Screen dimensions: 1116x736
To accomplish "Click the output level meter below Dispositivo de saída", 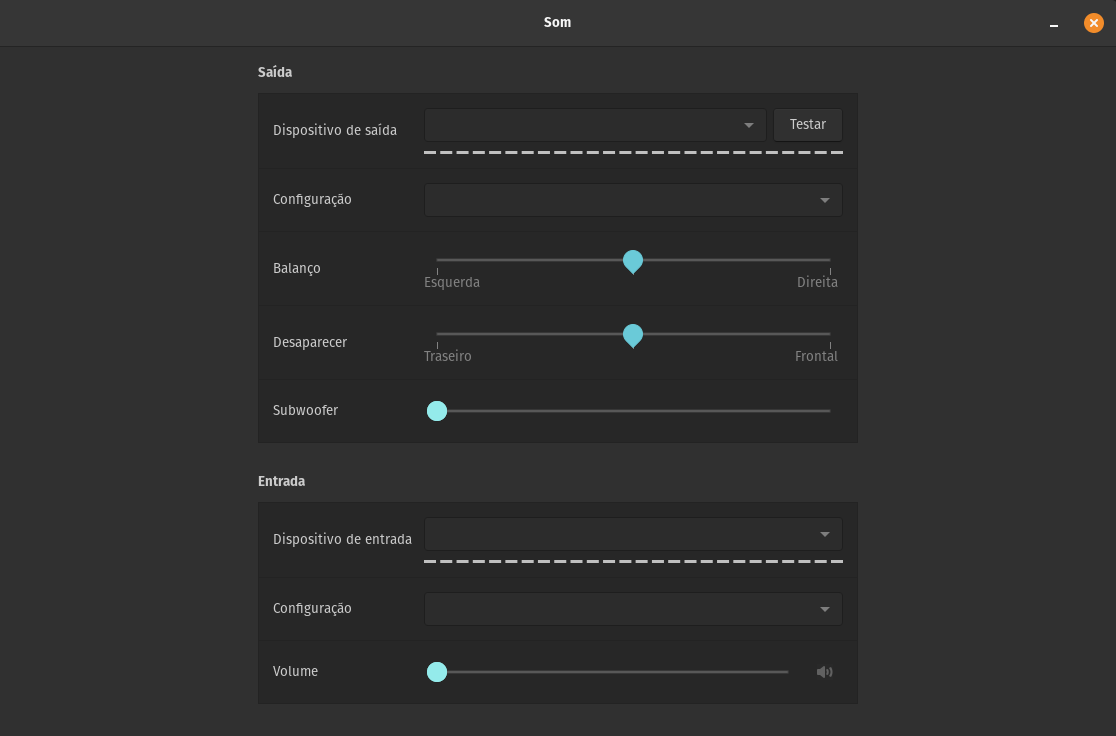I will (632, 153).
